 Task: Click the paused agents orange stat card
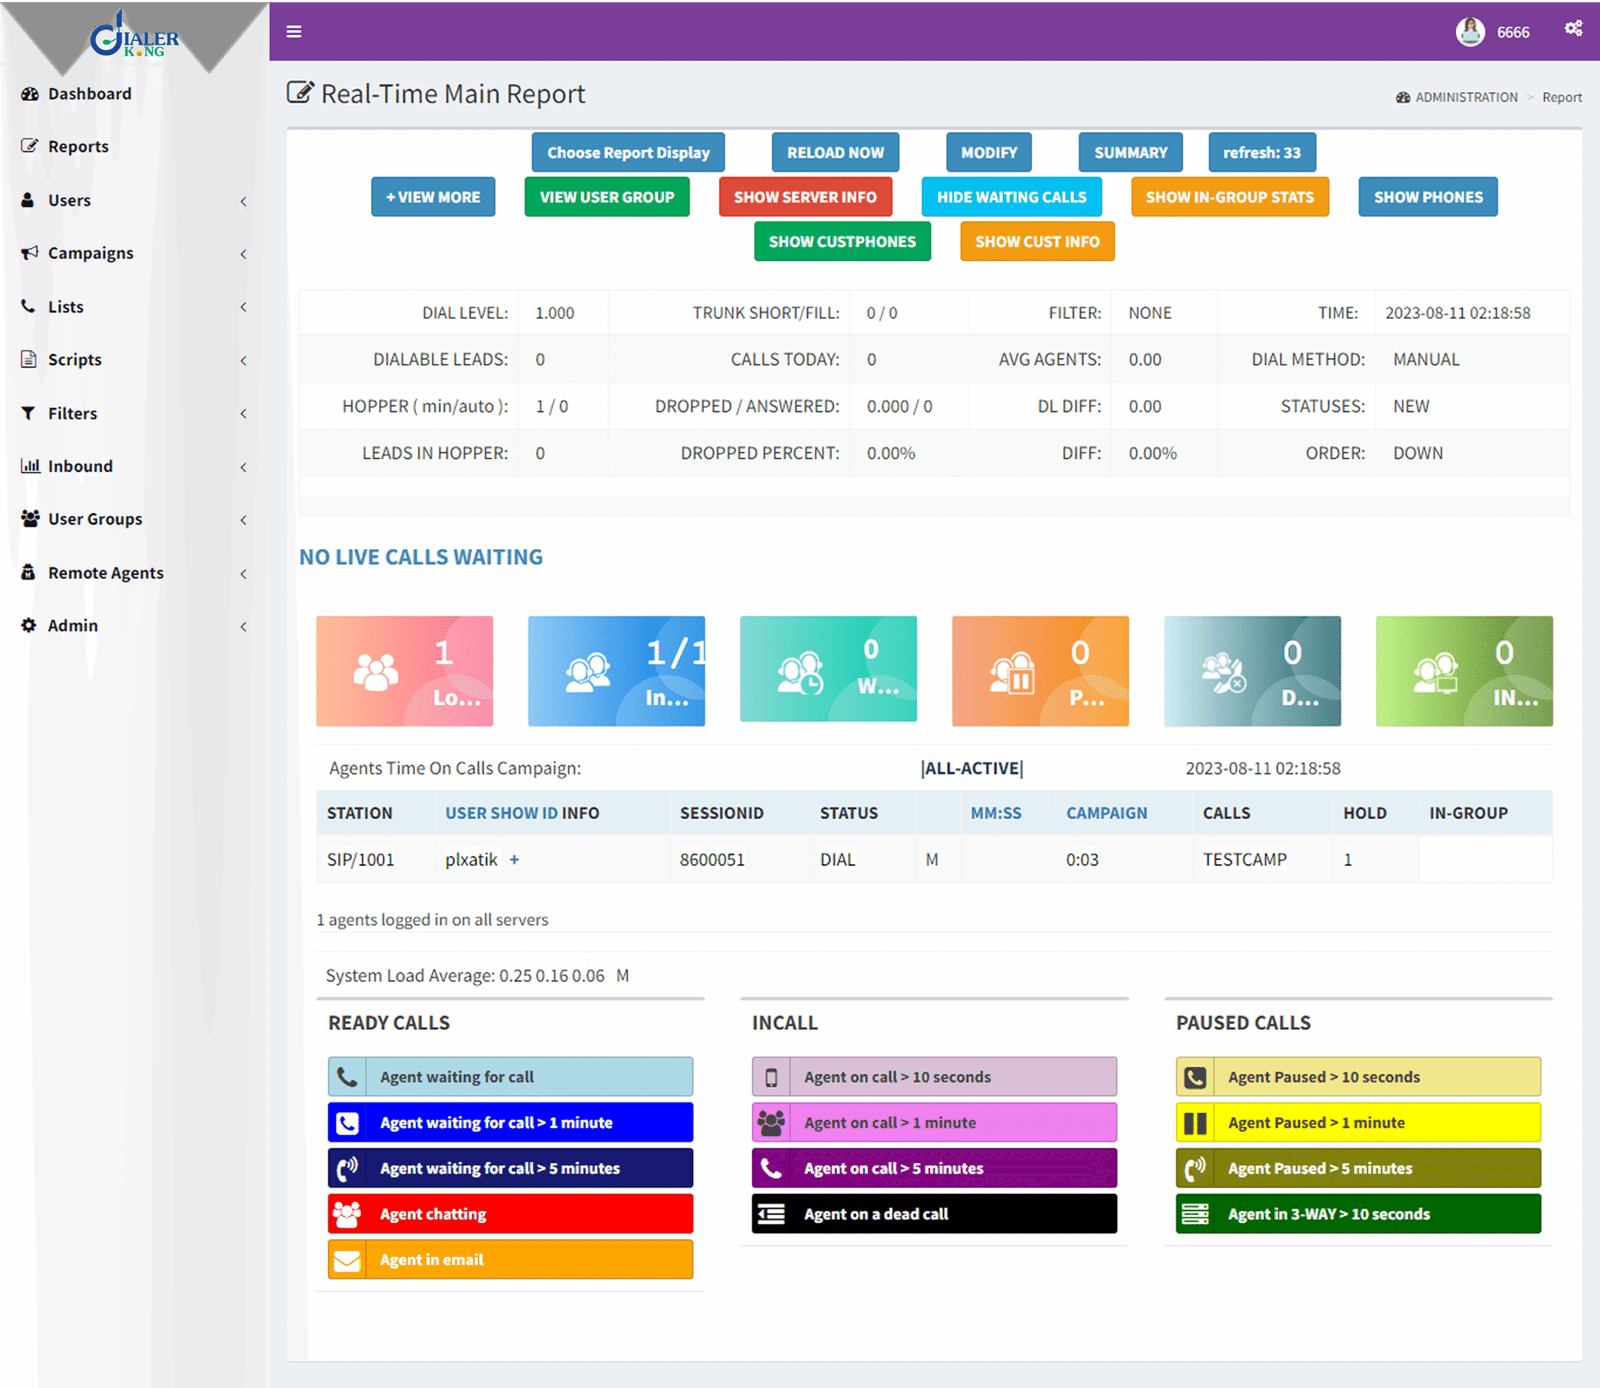[1040, 670]
